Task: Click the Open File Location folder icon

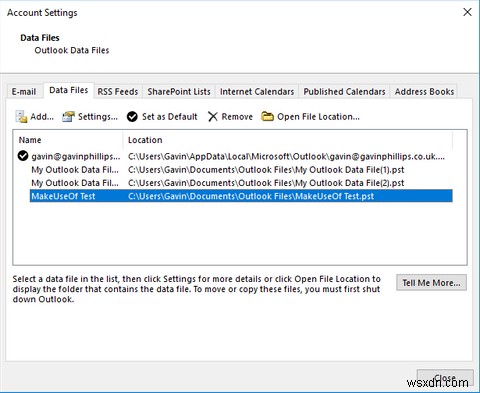Action: point(267,116)
